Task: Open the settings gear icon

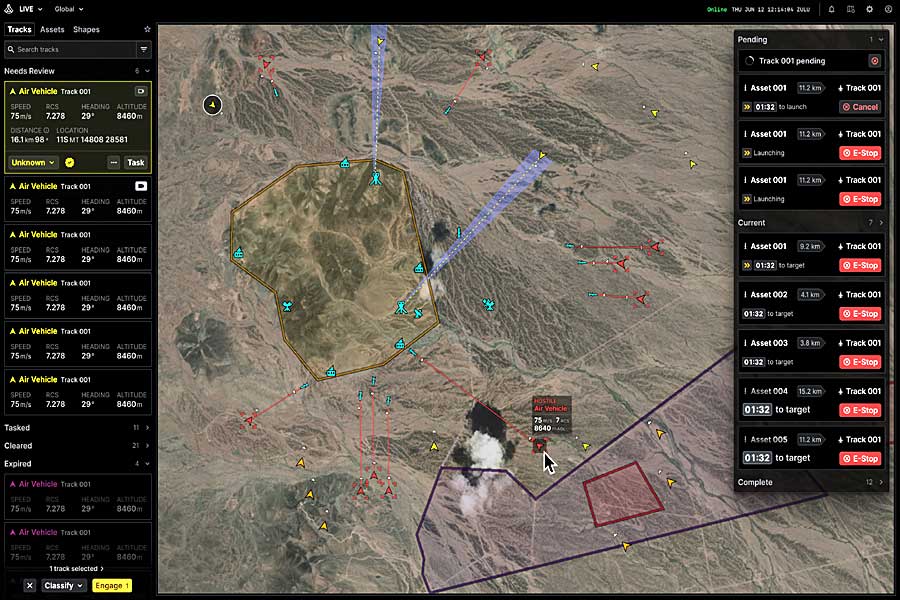Action: 869,9
